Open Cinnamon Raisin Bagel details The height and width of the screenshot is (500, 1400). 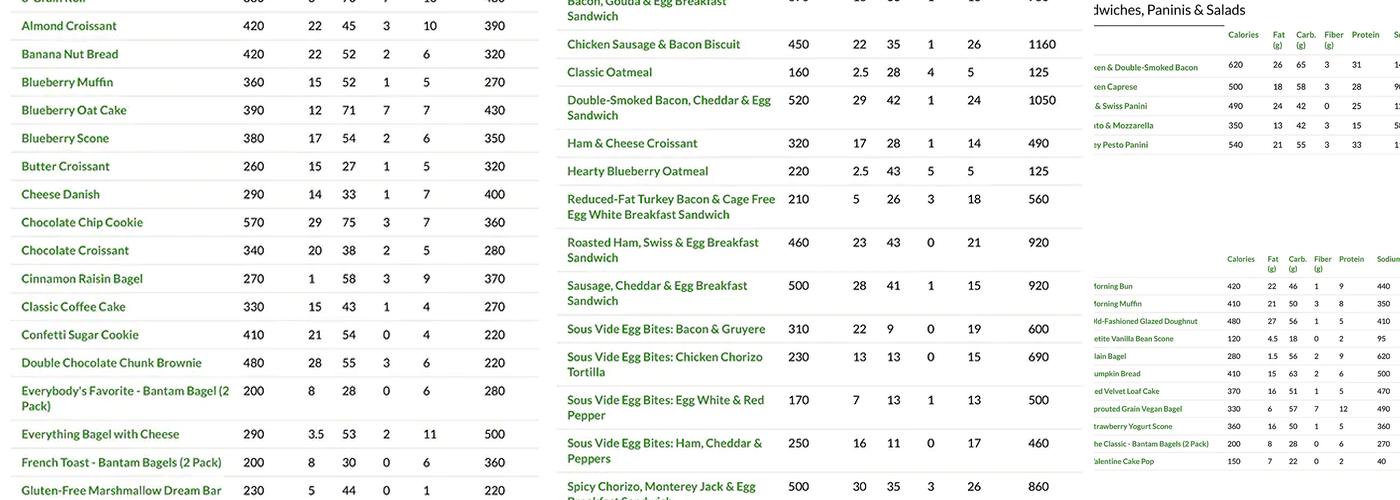click(82, 279)
